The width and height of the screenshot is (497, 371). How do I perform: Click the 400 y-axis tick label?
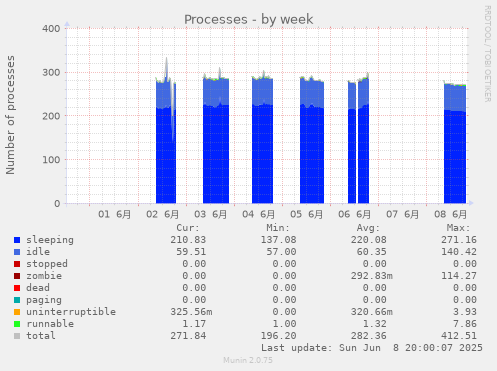click(51, 29)
